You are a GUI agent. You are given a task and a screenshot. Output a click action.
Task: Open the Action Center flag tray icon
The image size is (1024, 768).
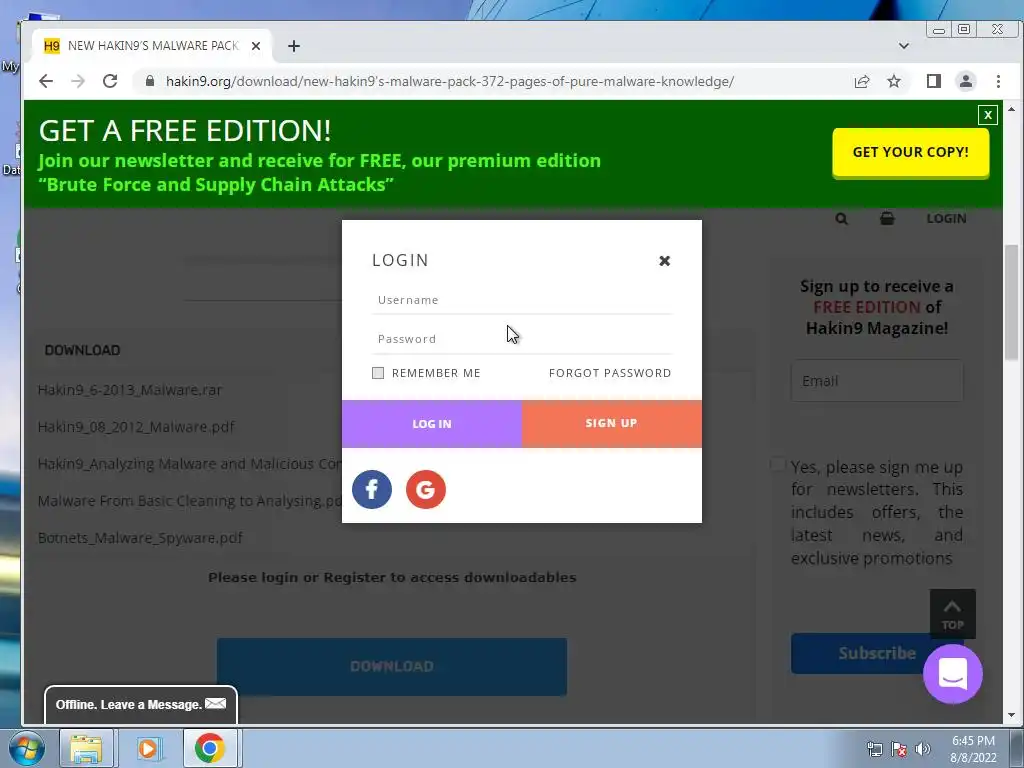(x=899, y=749)
